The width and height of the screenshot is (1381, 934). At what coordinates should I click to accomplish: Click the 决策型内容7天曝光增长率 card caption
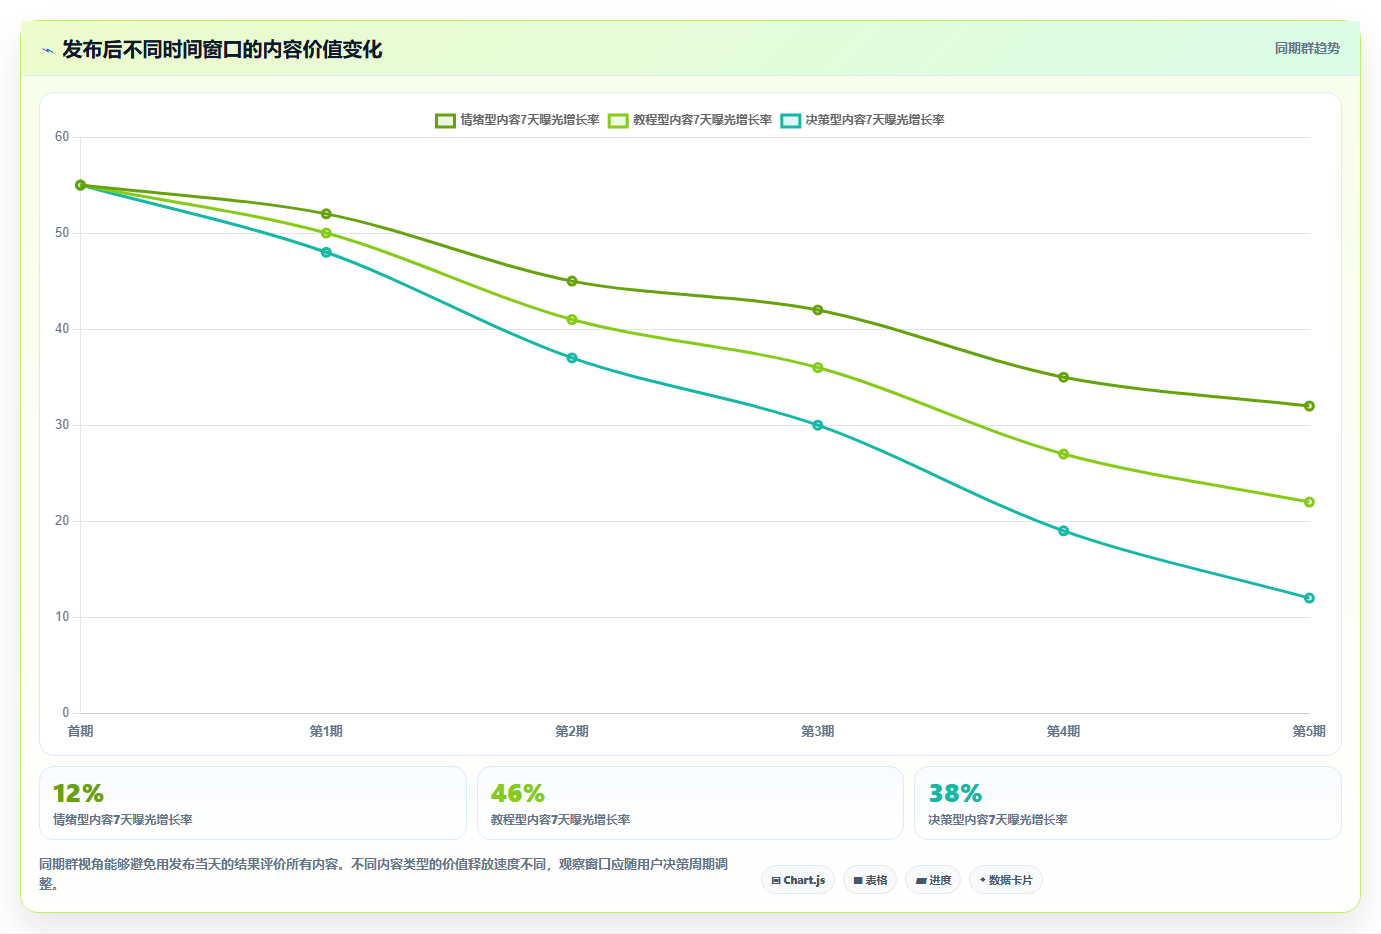coord(998,820)
